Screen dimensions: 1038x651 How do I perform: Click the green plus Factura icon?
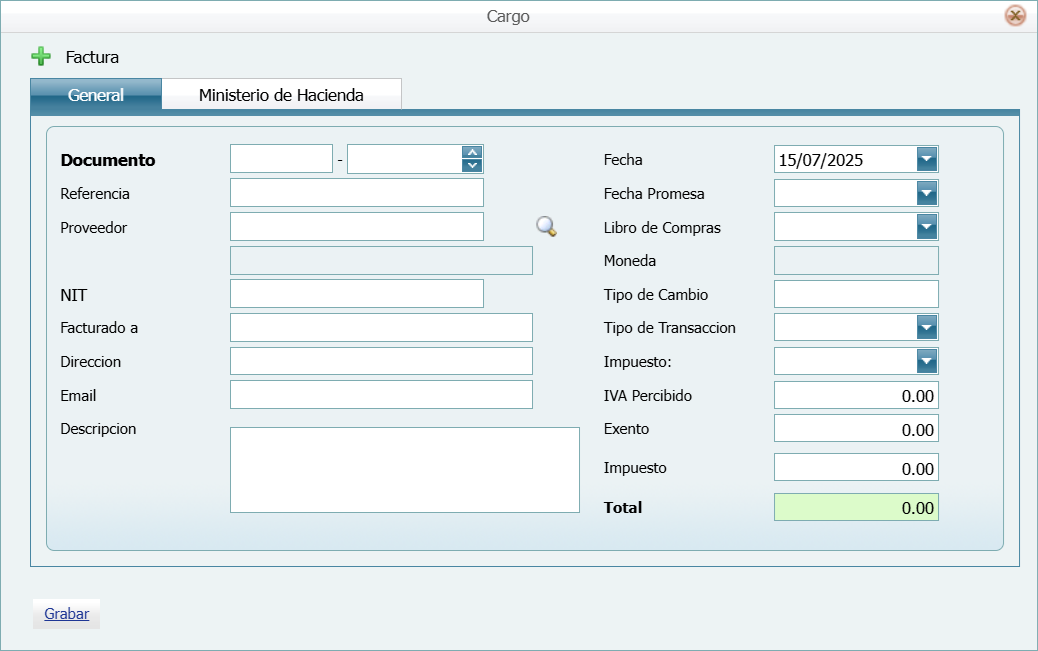[x=41, y=56]
